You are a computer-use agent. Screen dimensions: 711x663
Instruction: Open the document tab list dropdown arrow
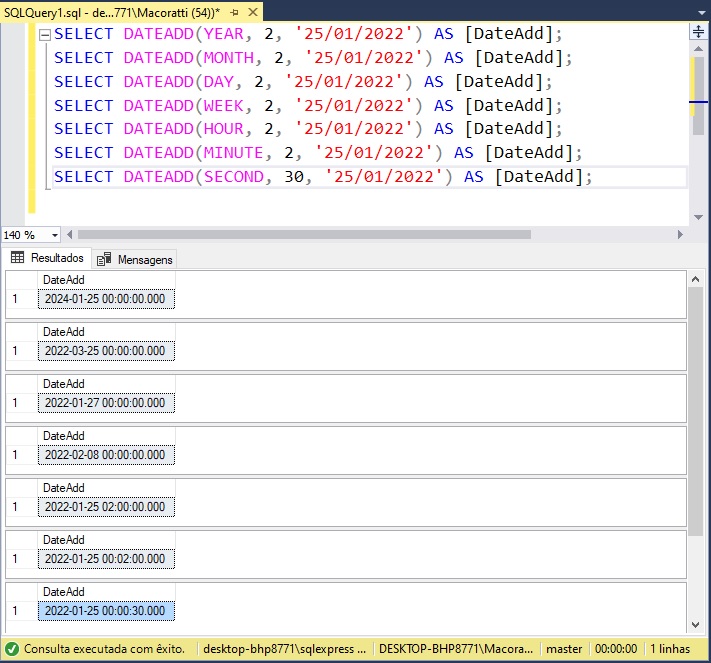click(x=702, y=13)
